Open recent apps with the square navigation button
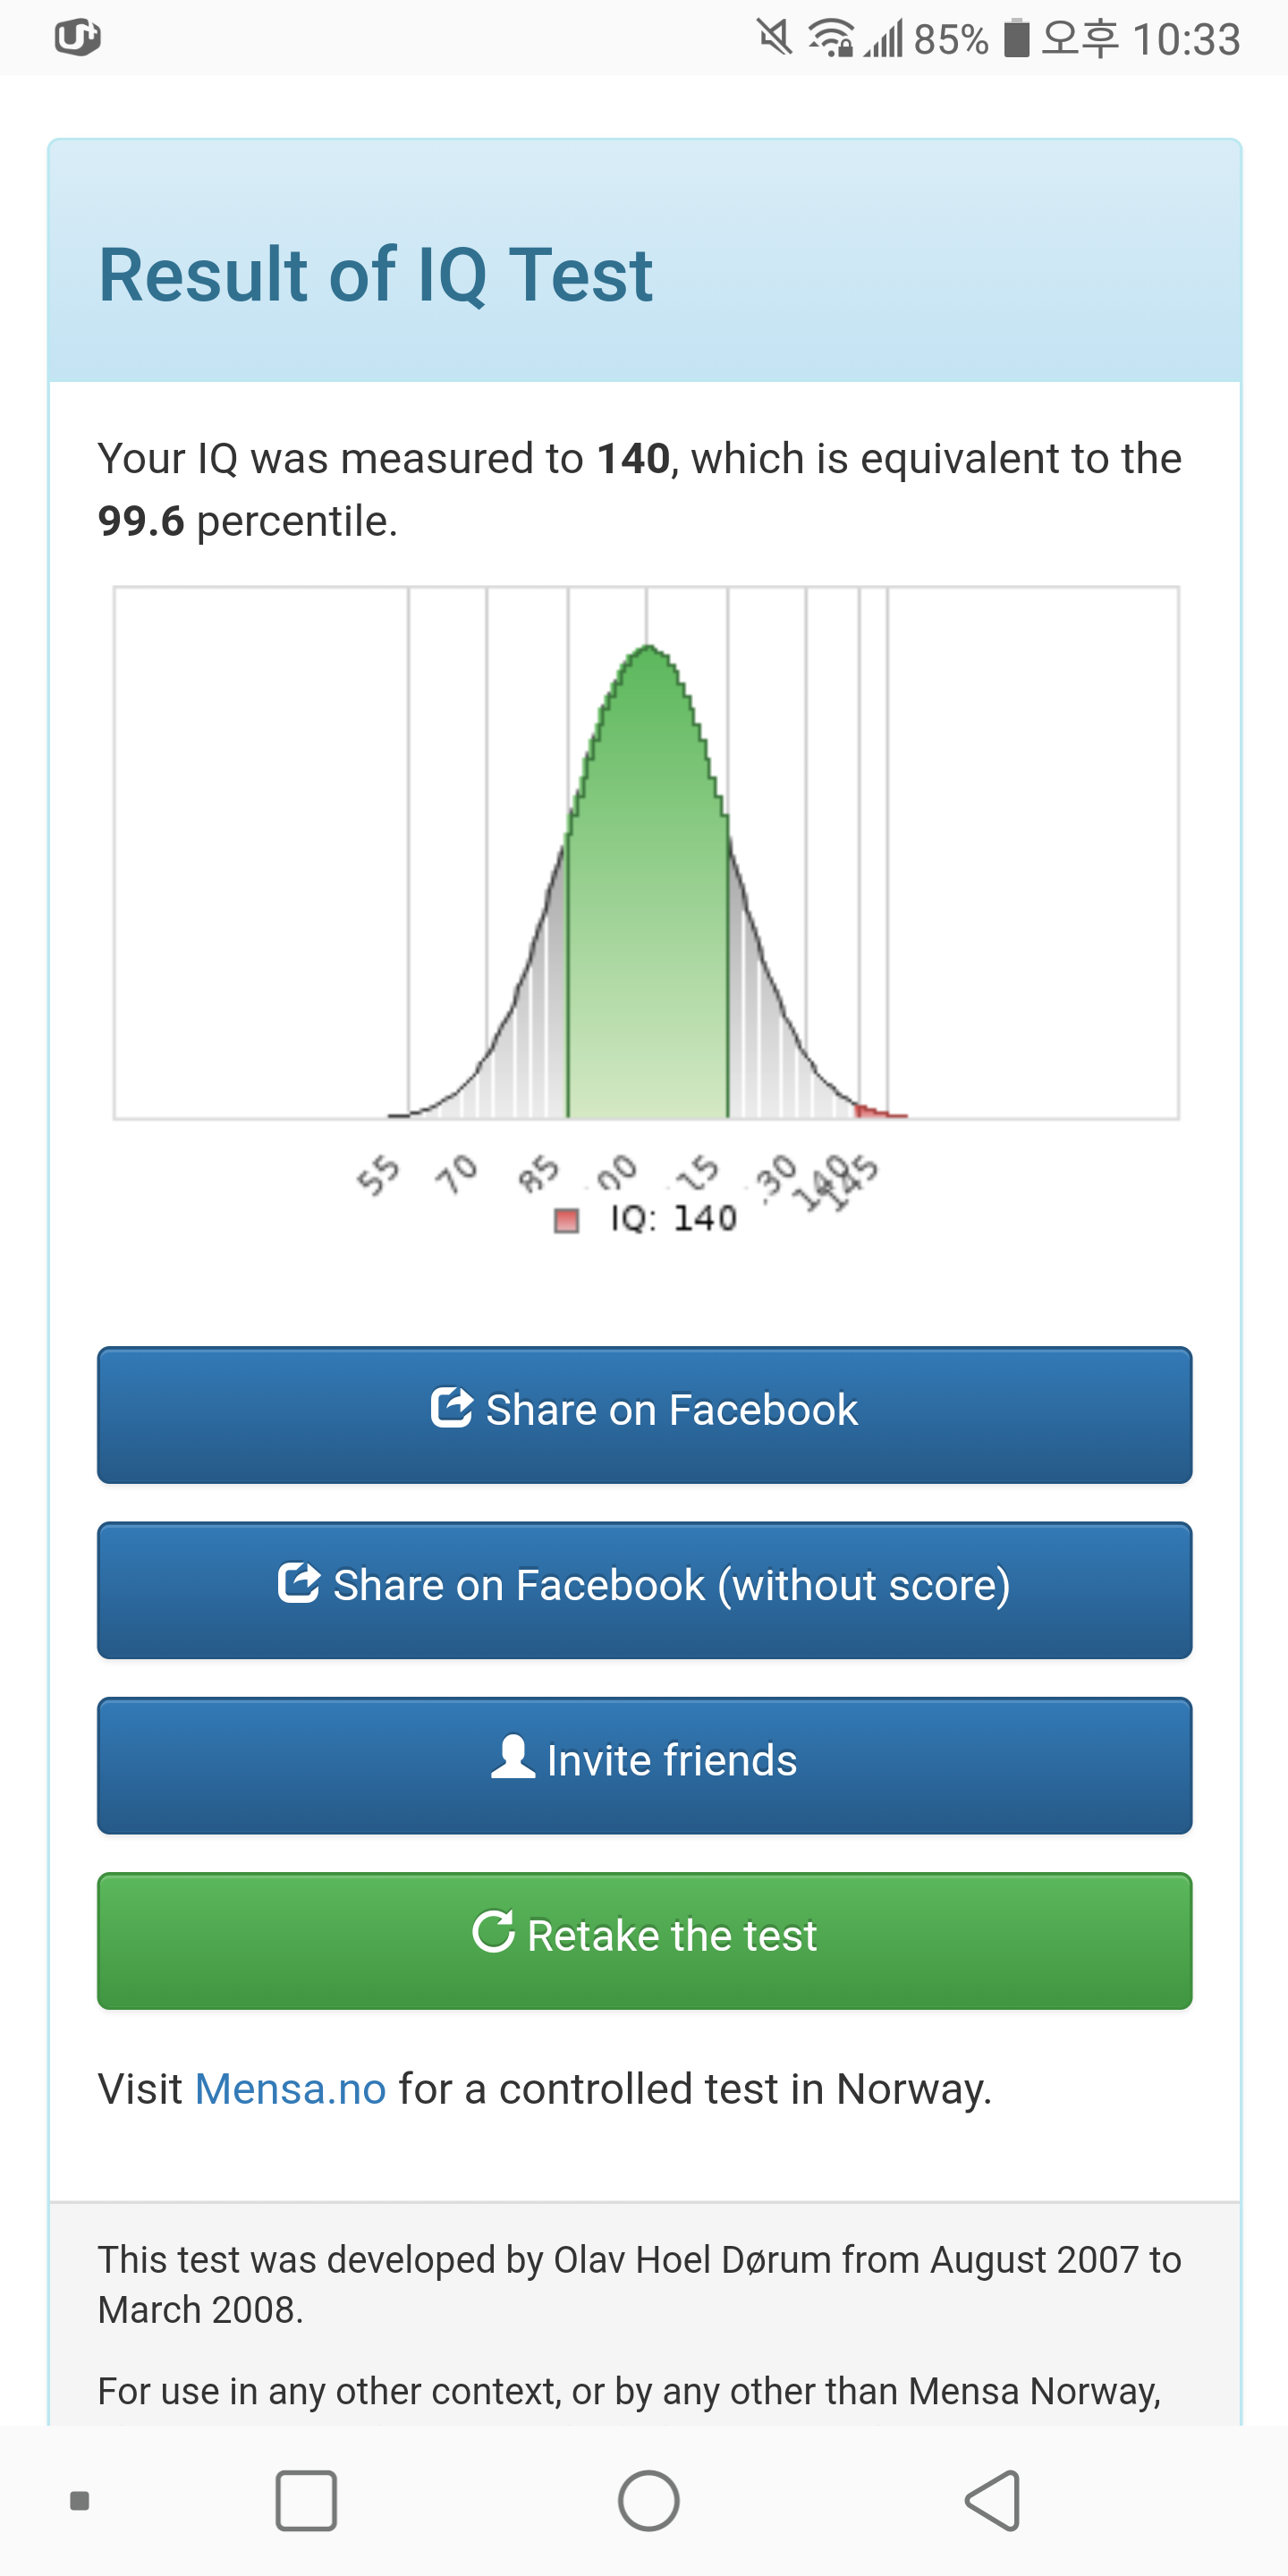1288x2576 pixels. point(306,2500)
